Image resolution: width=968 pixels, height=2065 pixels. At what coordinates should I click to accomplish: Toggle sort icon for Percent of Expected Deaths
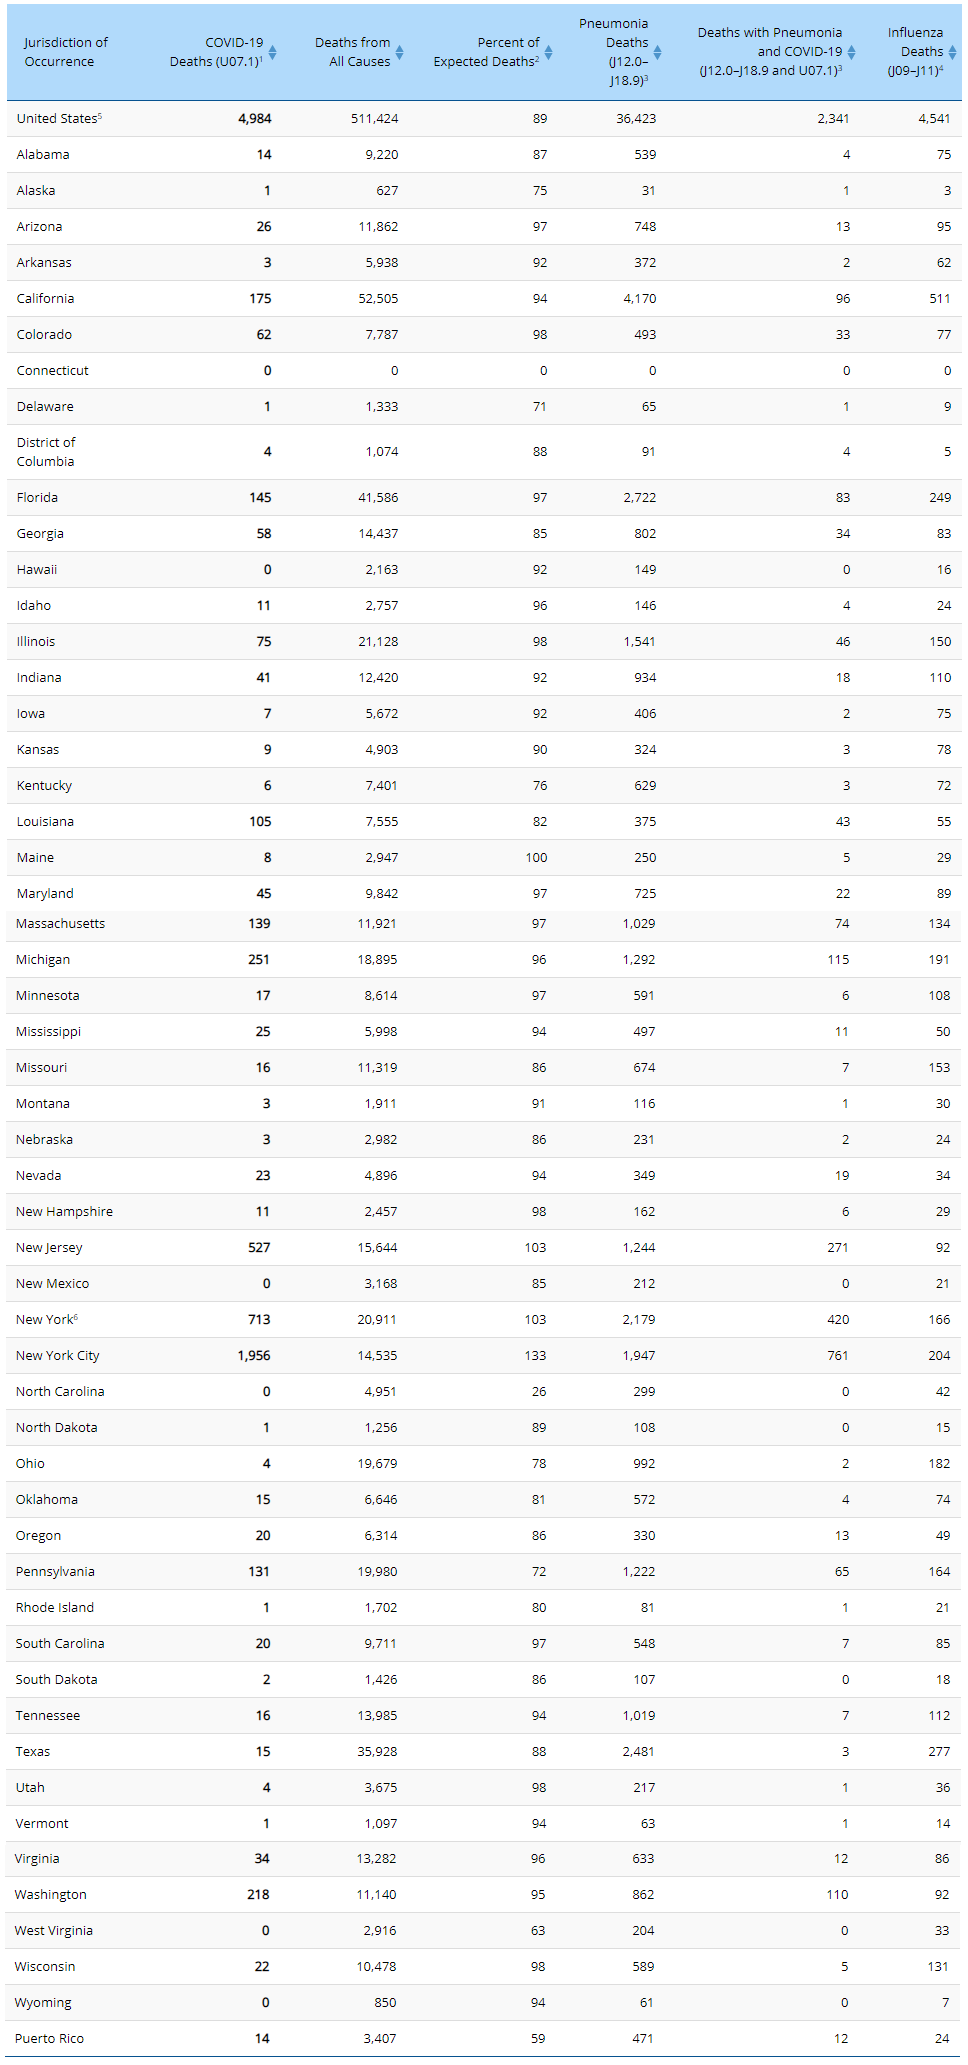click(548, 52)
